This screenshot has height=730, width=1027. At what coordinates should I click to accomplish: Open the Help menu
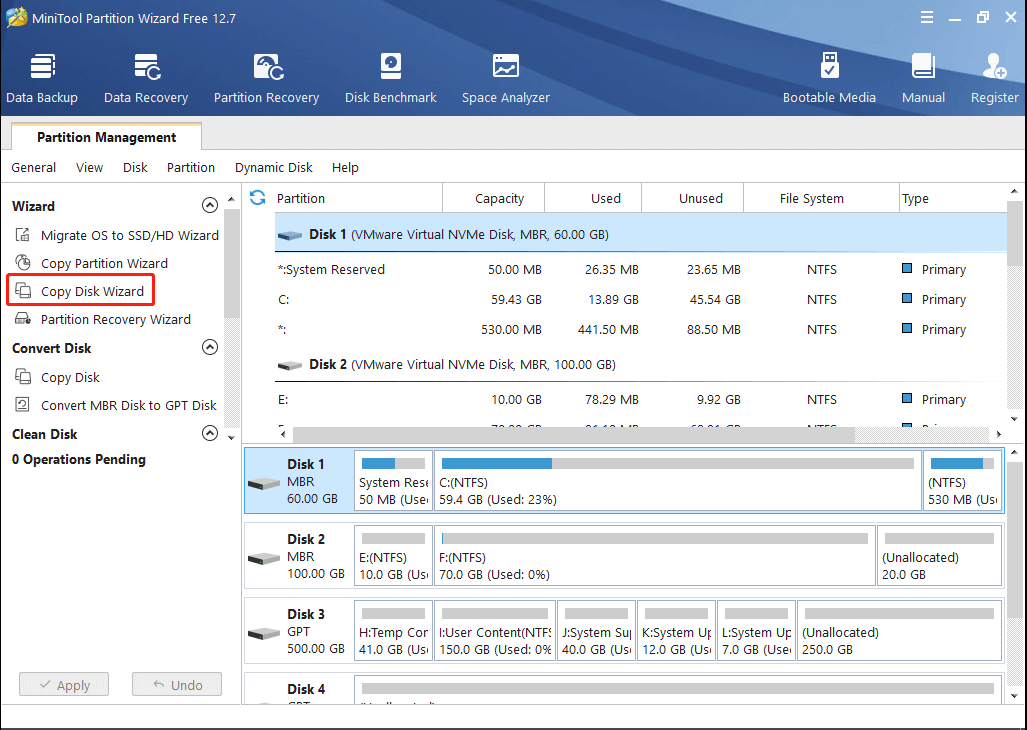click(345, 168)
